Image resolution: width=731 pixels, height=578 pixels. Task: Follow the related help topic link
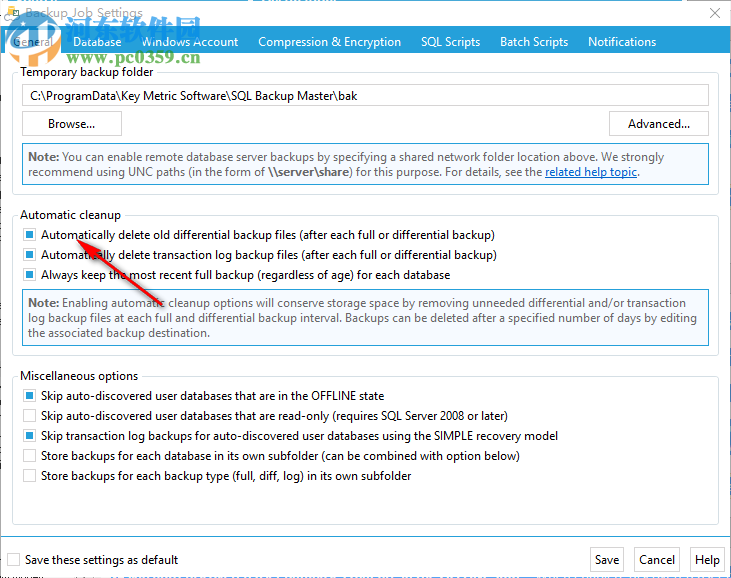591,172
